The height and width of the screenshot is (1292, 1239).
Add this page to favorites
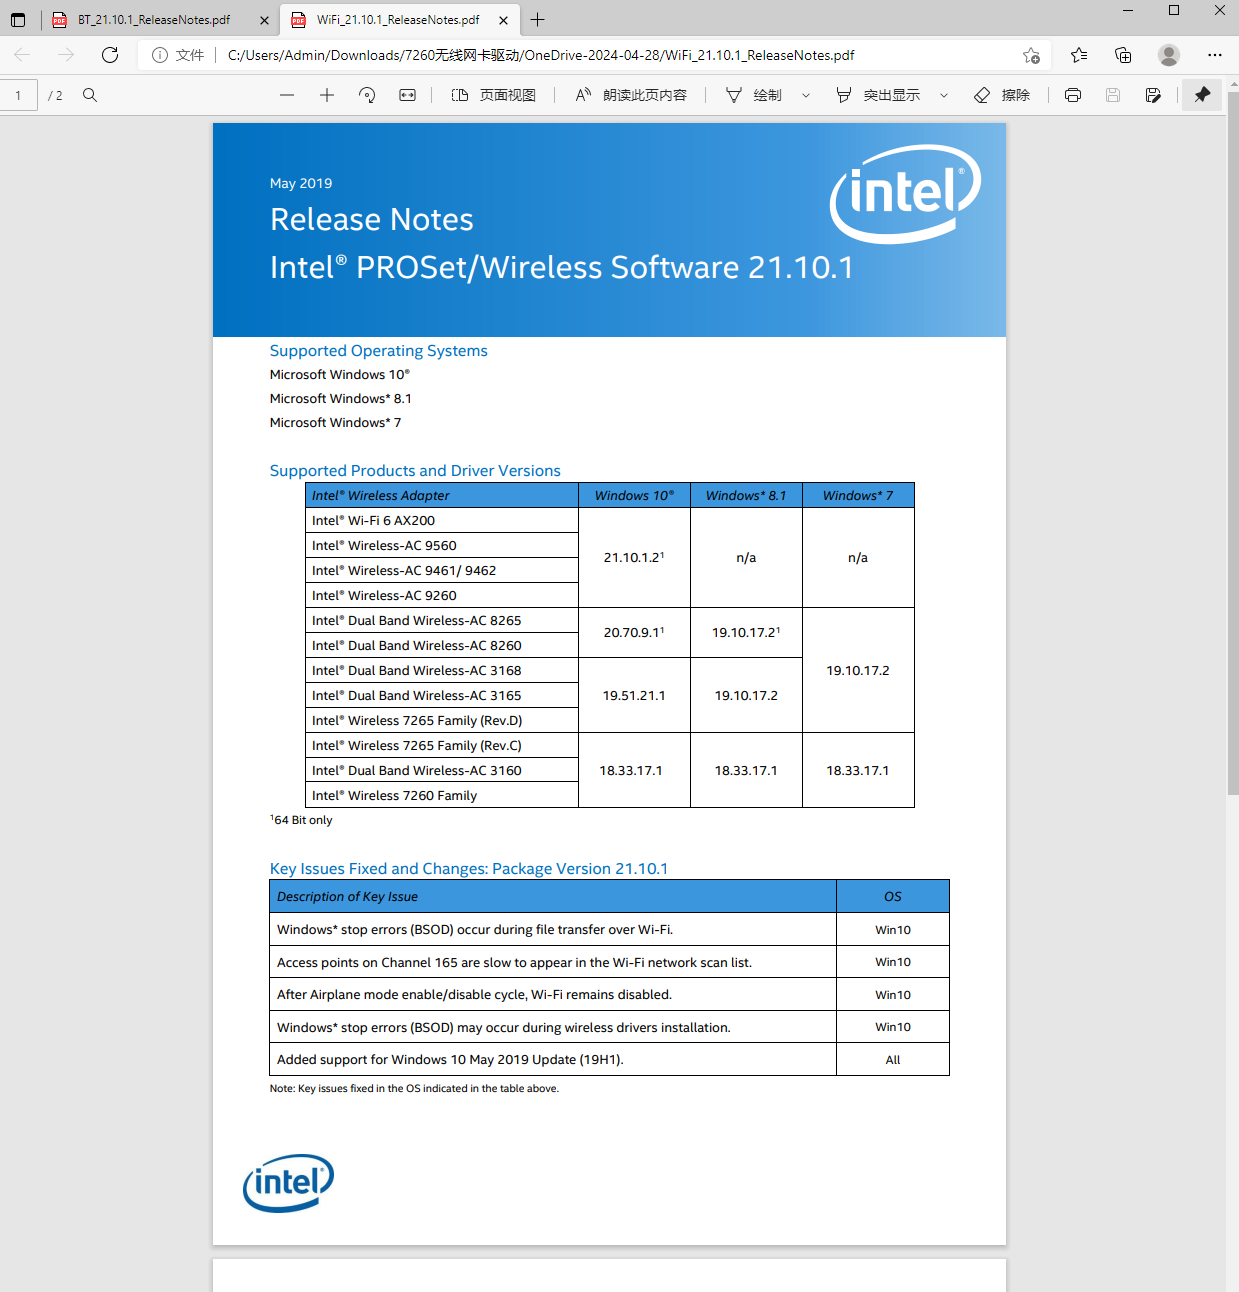(1031, 55)
